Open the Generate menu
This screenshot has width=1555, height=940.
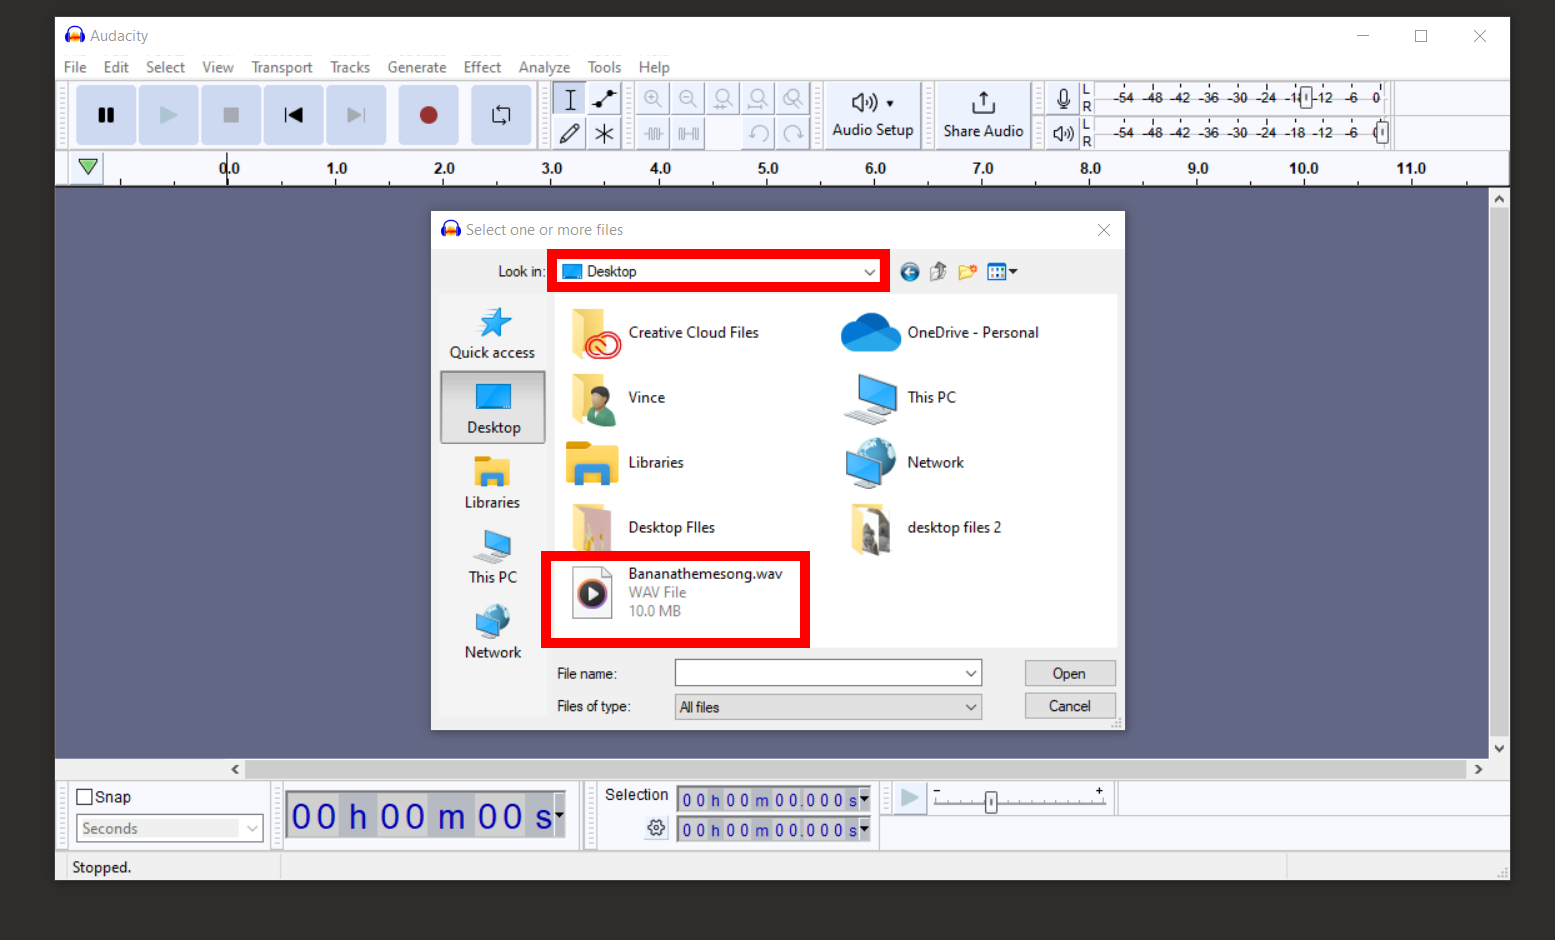(417, 67)
